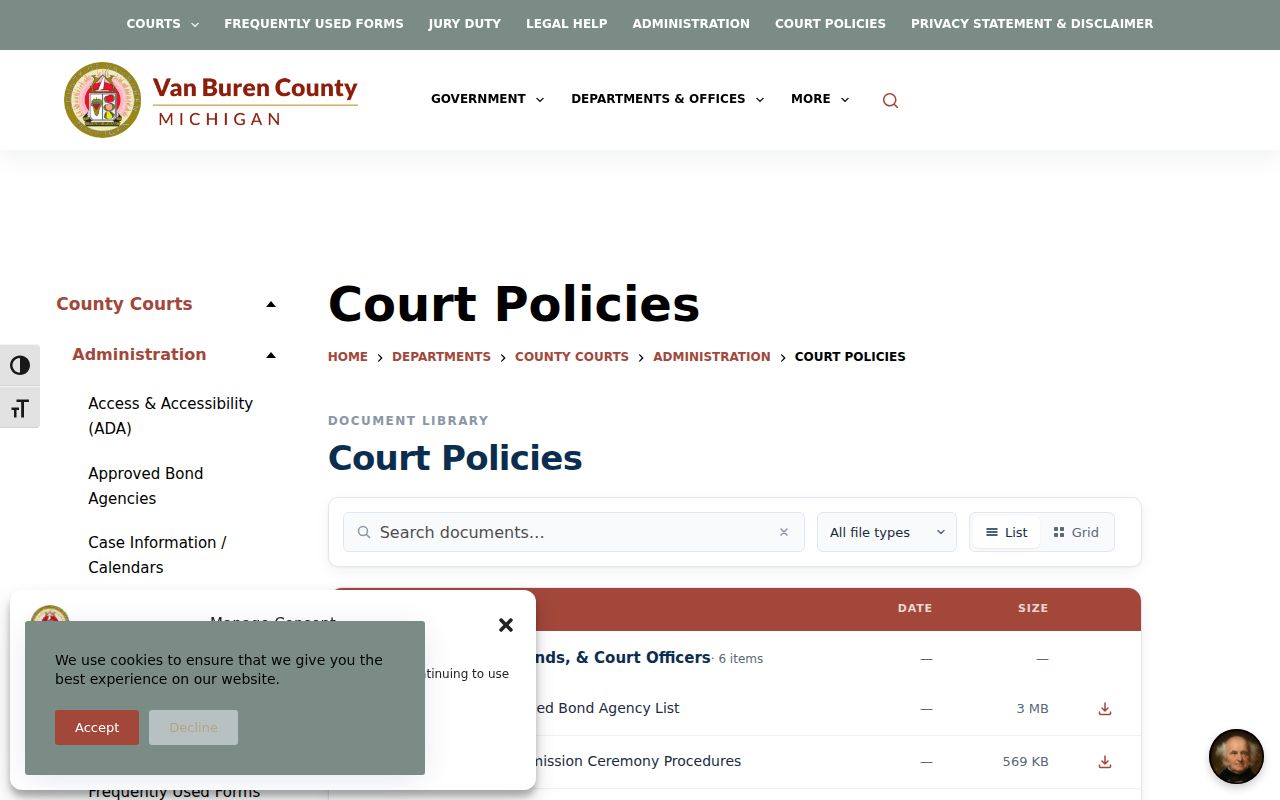
Task: Open the site search magnifier icon
Action: 890,100
